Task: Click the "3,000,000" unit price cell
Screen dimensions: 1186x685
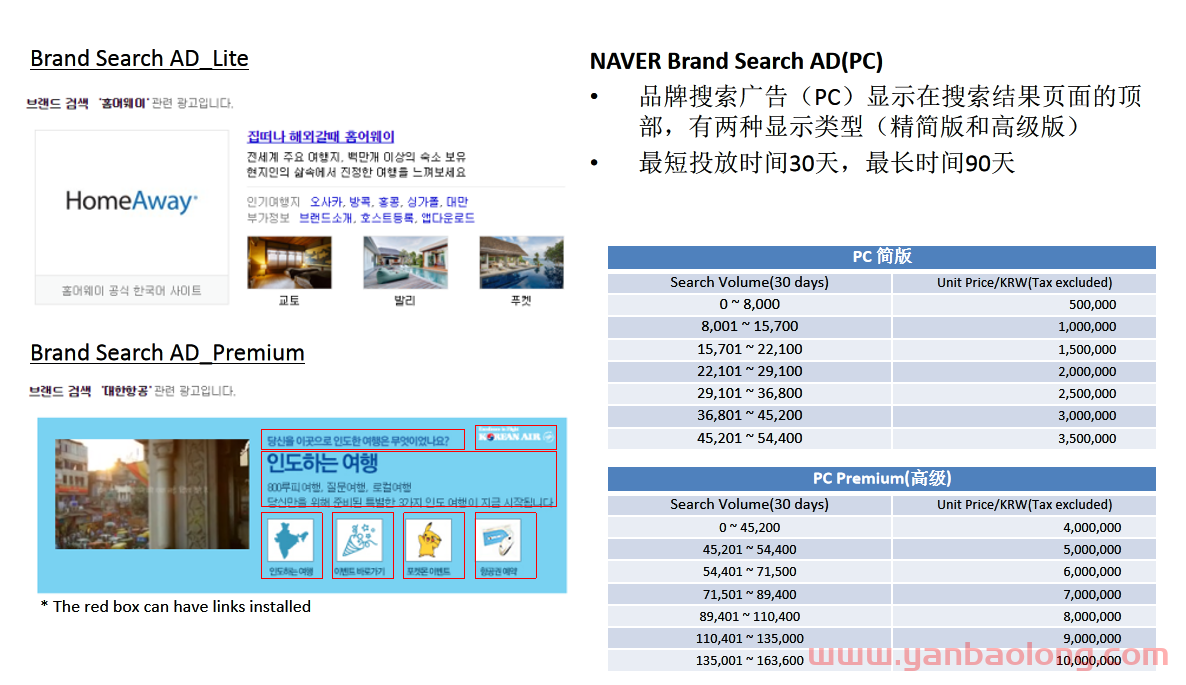Action: pos(1024,415)
